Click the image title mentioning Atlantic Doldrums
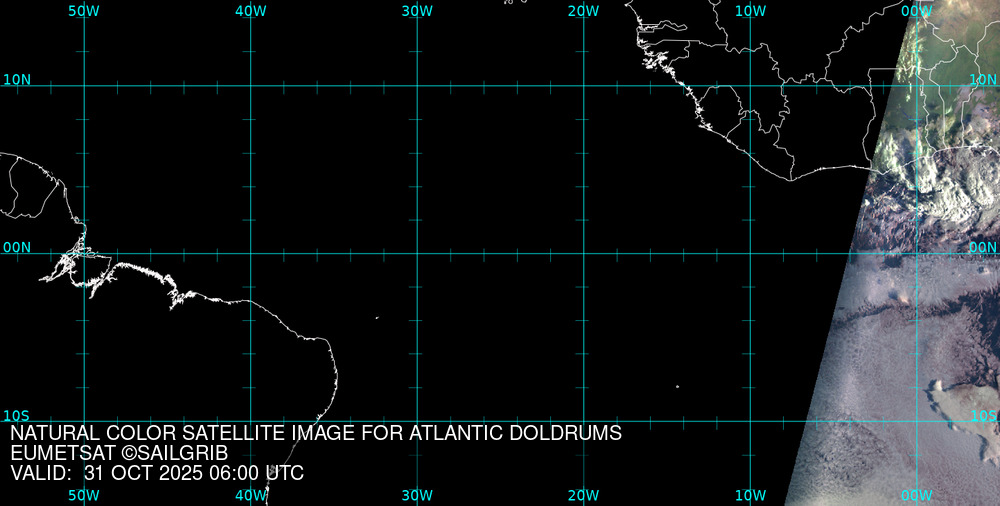This screenshot has width=1000, height=506. click(x=316, y=433)
